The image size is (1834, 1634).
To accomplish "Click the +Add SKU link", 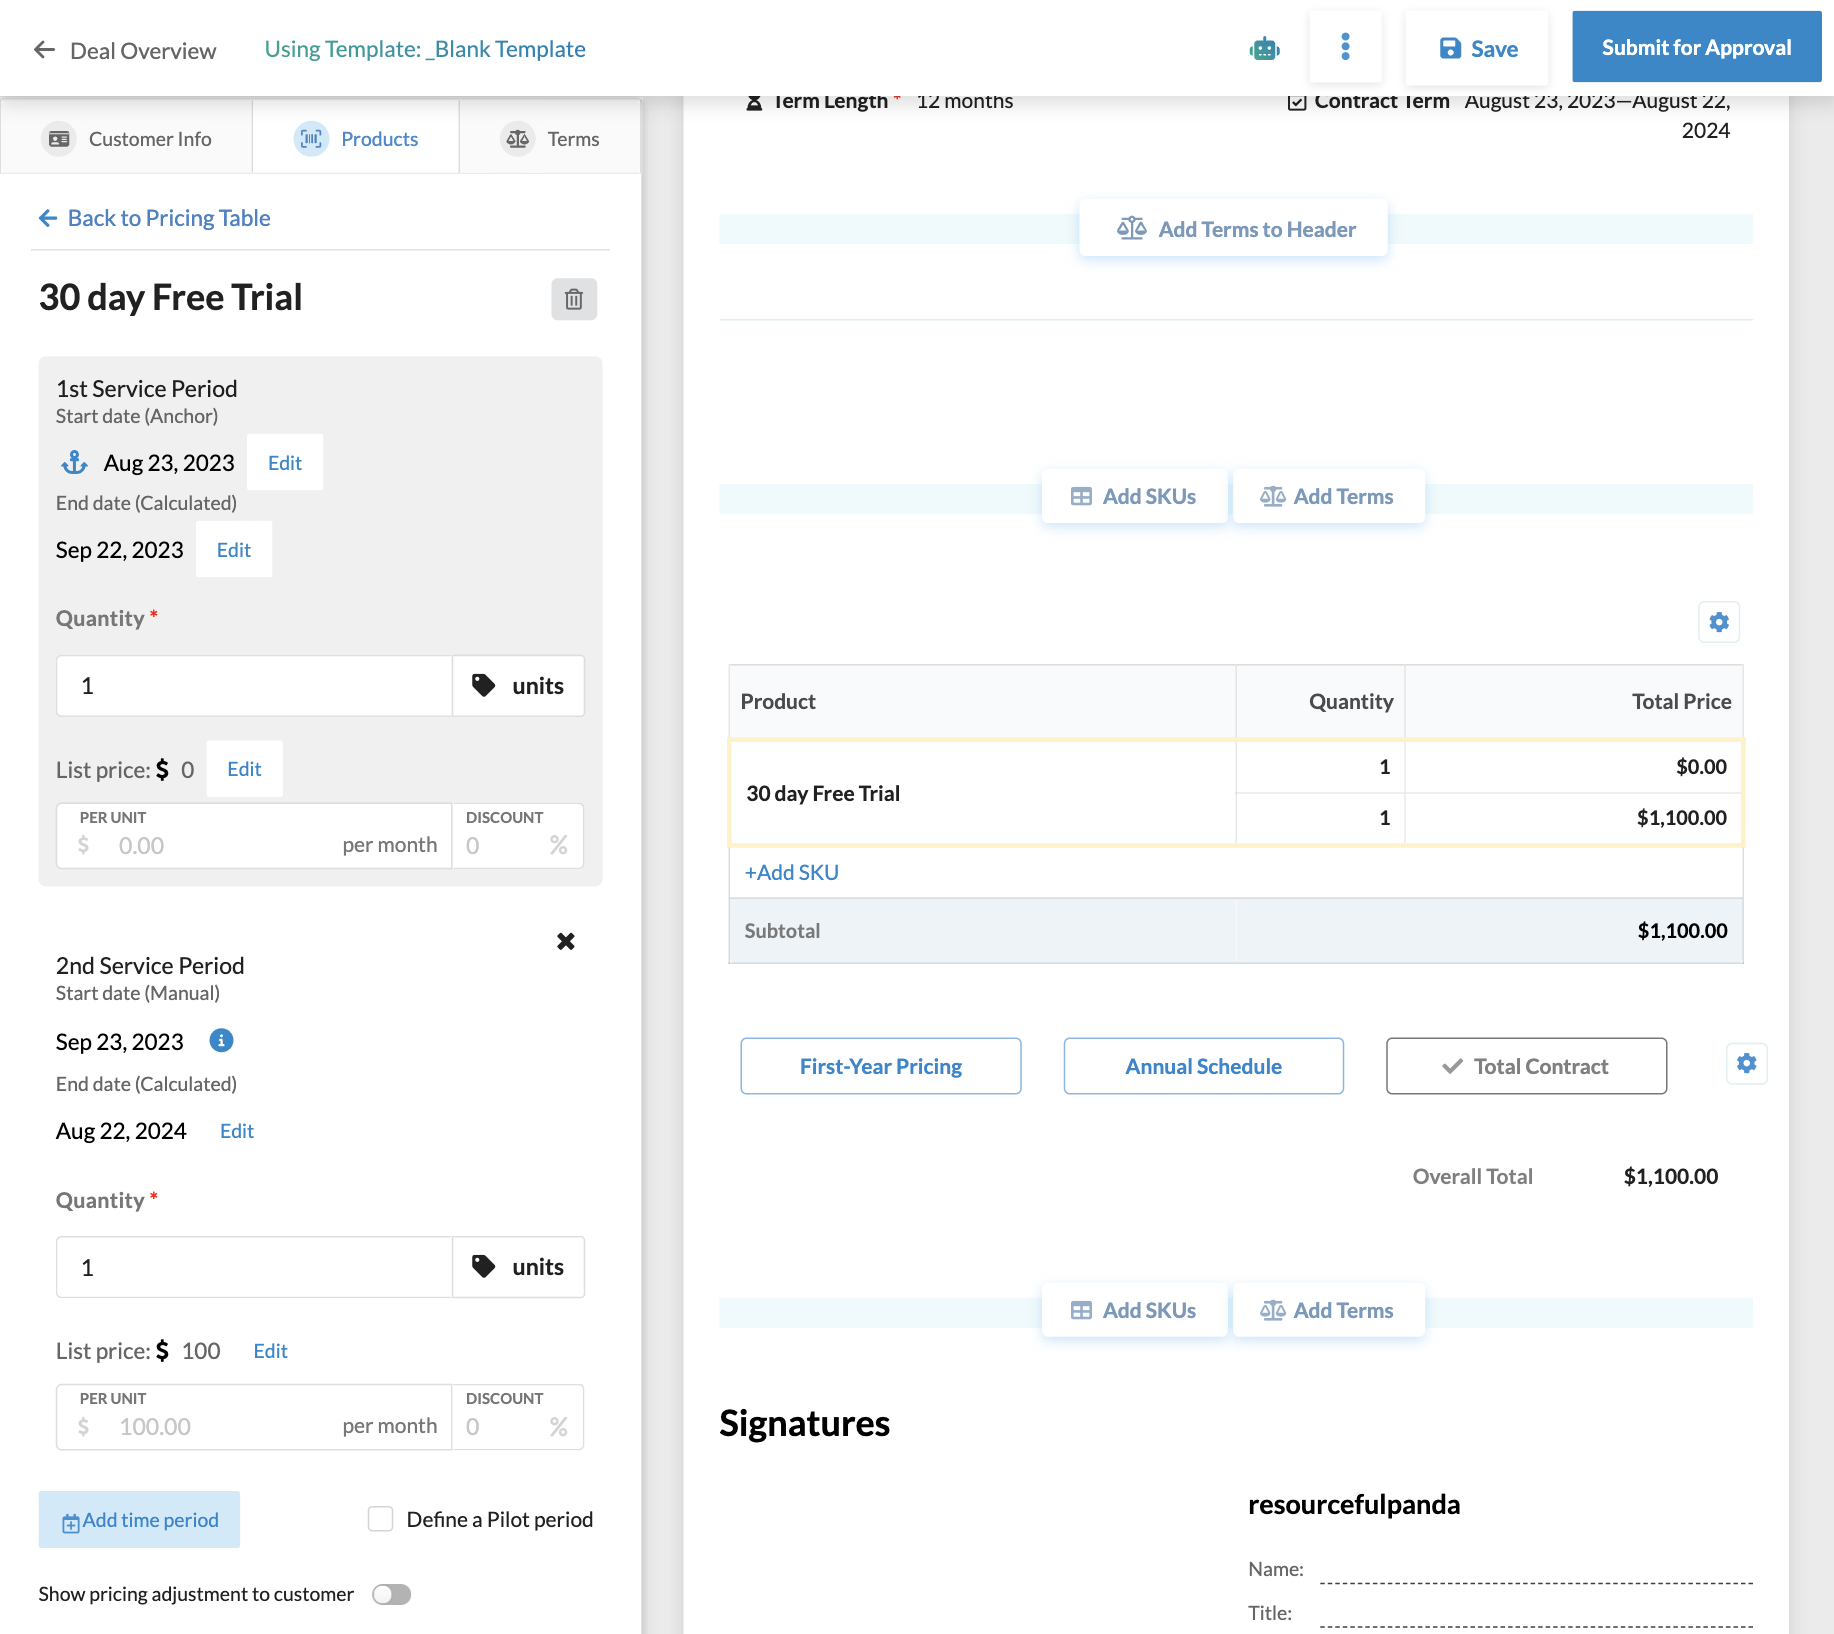I will coord(791,872).
